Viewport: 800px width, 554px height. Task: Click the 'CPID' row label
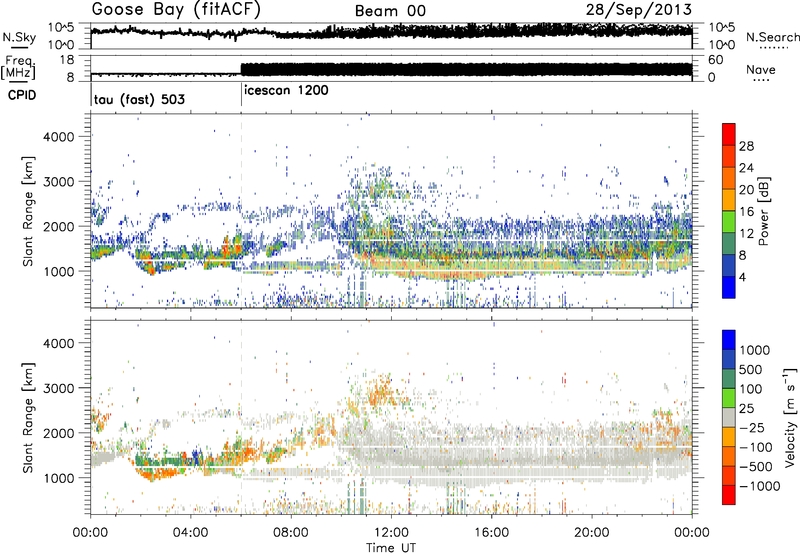tap(22, 95)
